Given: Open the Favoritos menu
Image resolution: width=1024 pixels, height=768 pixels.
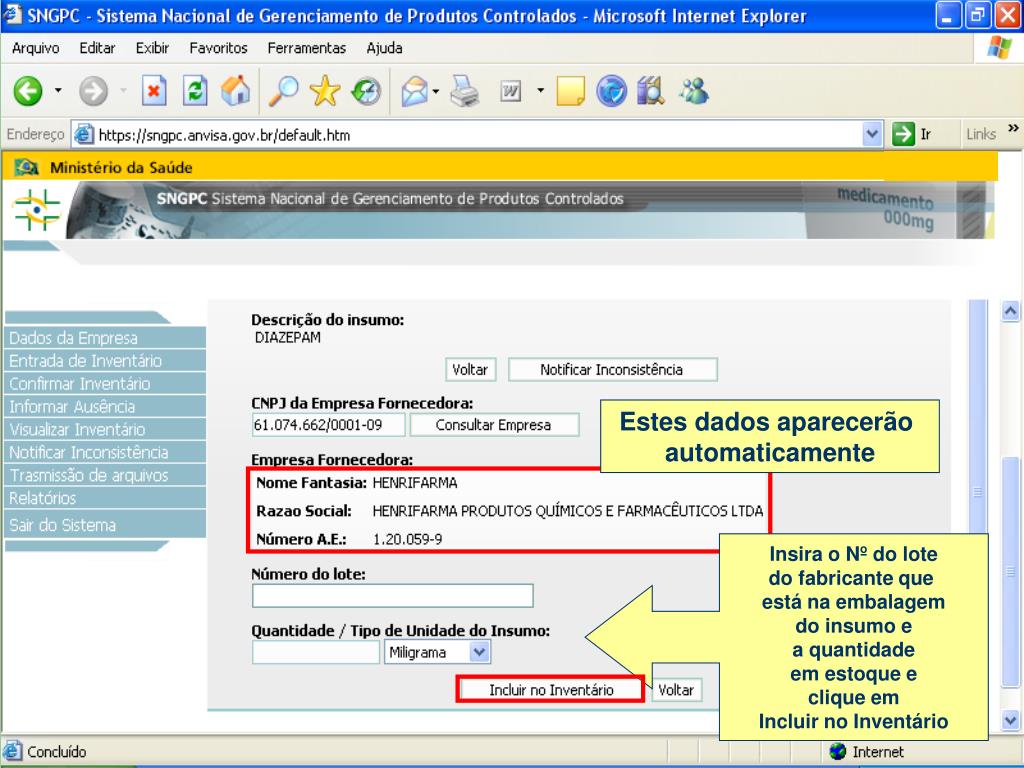Looking at the screenshot, I should (x=218, y=48).
